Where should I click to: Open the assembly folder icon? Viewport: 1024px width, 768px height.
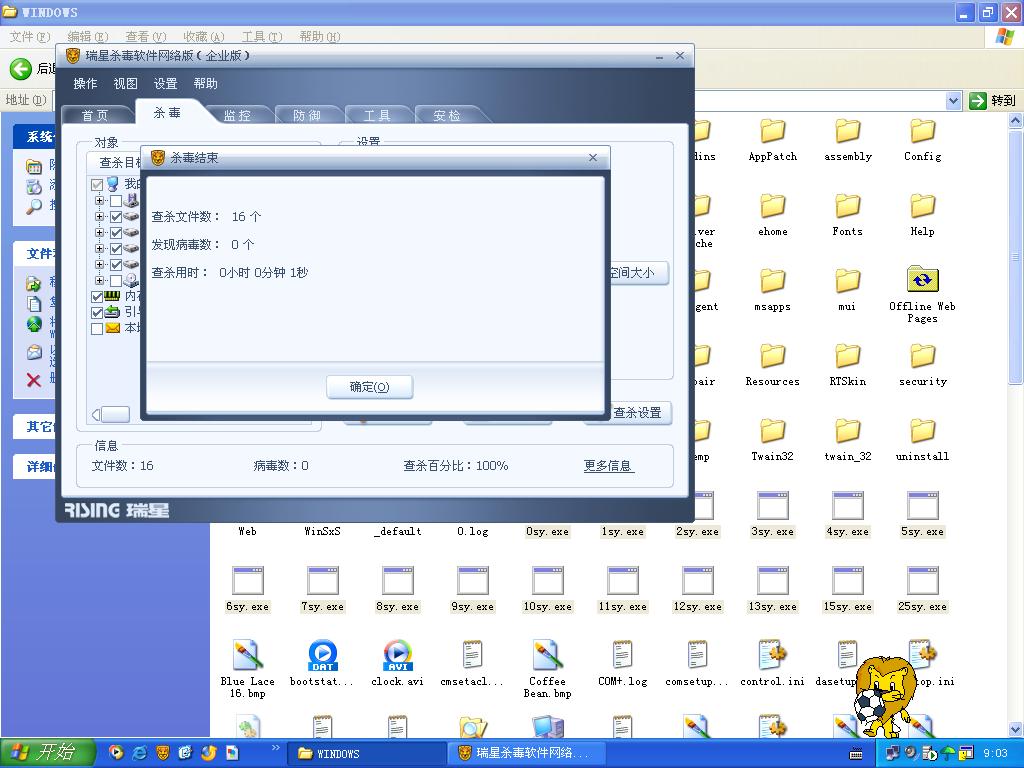click(848, 131)
